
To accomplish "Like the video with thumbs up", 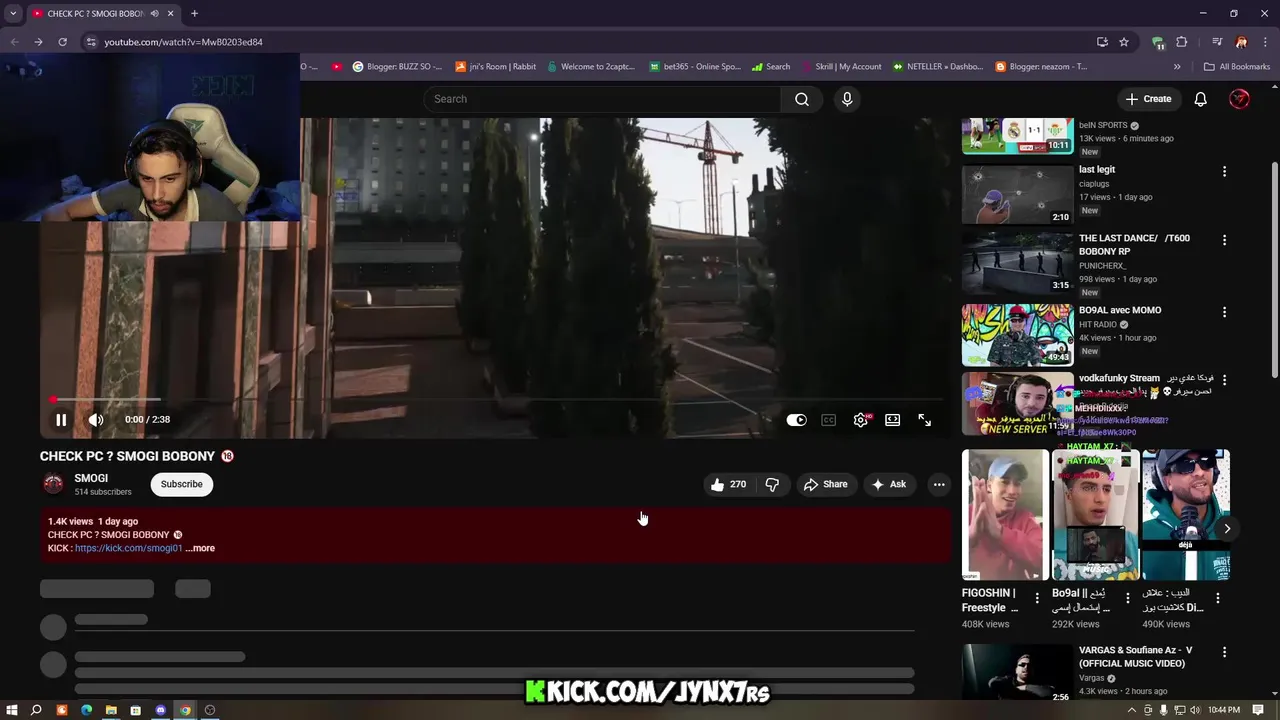I will click(x=729, y=484).
